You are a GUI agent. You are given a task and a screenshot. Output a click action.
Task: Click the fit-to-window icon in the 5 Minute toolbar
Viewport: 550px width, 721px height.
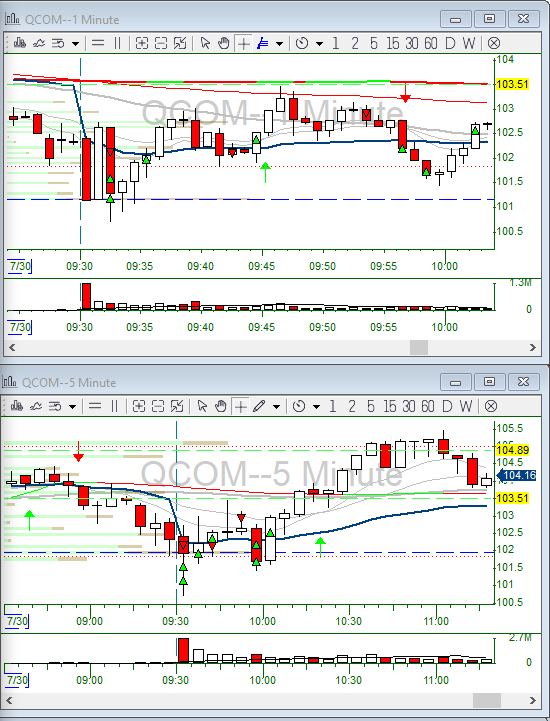pyautogui.click(x=177, y=406)
